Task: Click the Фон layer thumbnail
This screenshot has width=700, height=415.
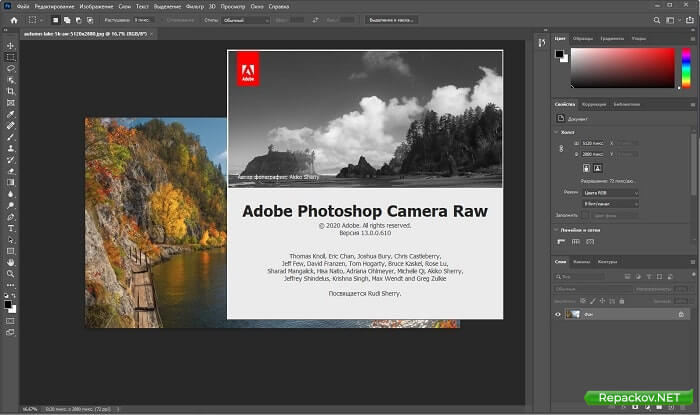Action: (x=574, y=314)
